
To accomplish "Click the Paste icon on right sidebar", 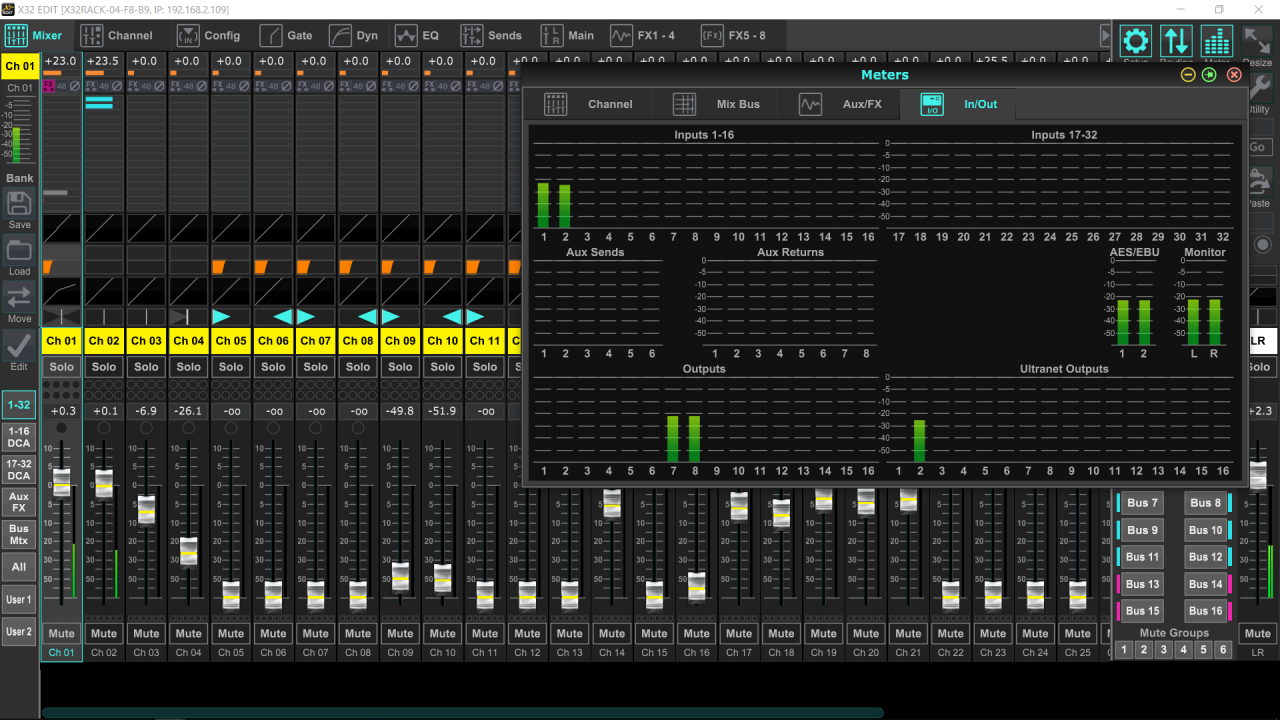I will (x=1259, y=182).
